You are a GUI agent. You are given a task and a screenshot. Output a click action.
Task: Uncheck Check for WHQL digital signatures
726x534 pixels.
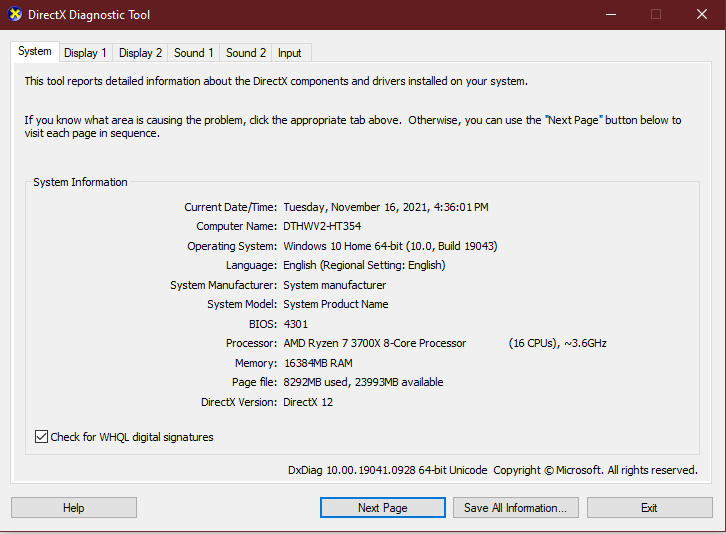[x=41, y=437]
